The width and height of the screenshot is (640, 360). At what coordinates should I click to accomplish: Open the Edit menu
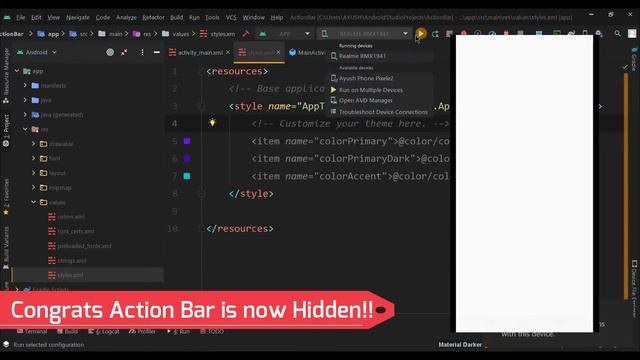36,17
